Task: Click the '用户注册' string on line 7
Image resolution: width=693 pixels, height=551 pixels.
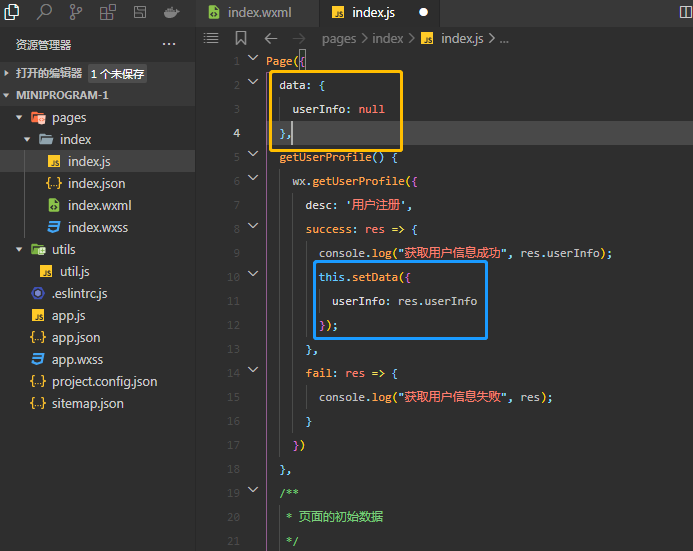Action: [x=377, y=205]
